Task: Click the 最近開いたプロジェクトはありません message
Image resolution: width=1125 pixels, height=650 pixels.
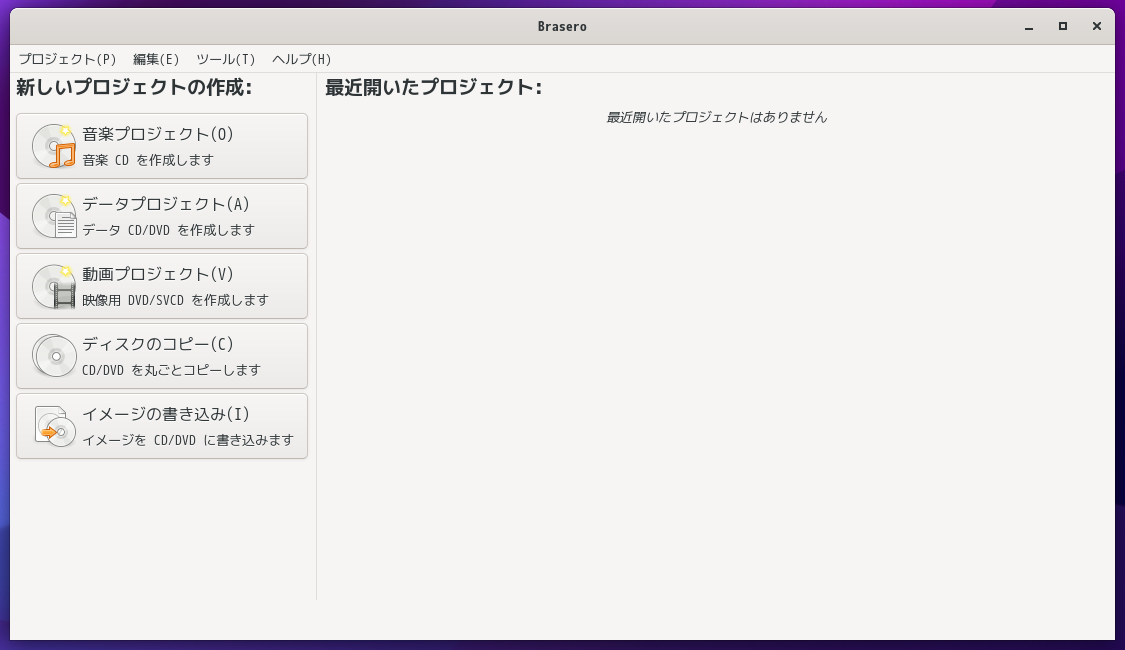Action: (x=716, y=117)
